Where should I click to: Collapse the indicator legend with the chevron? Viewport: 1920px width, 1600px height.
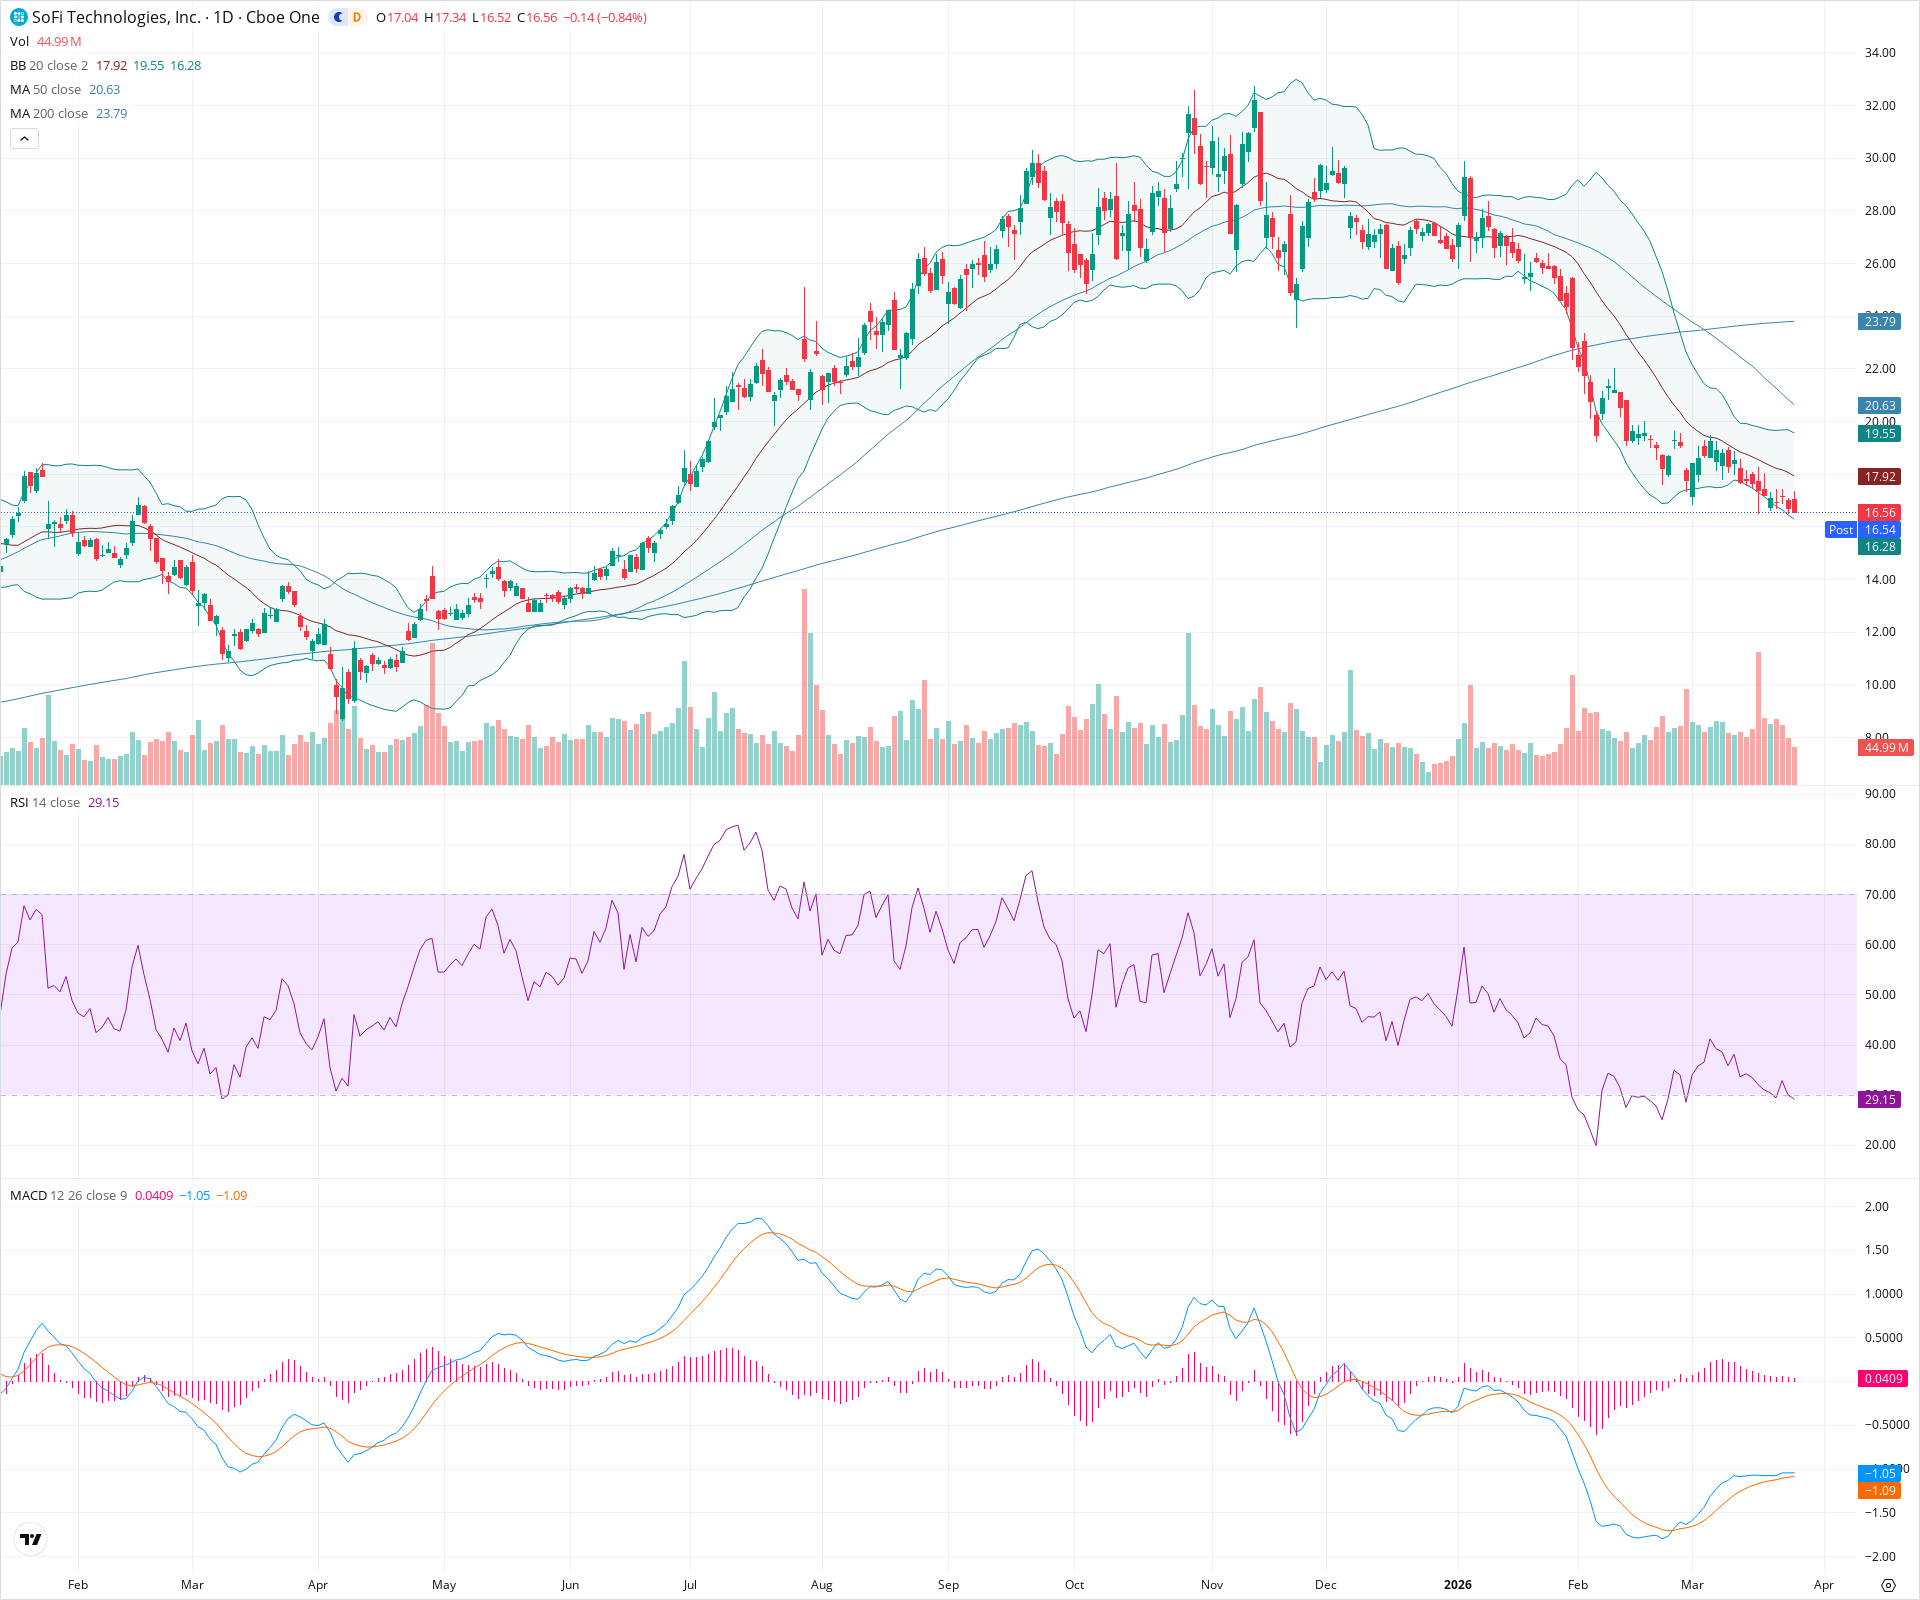tap(23, 138)
